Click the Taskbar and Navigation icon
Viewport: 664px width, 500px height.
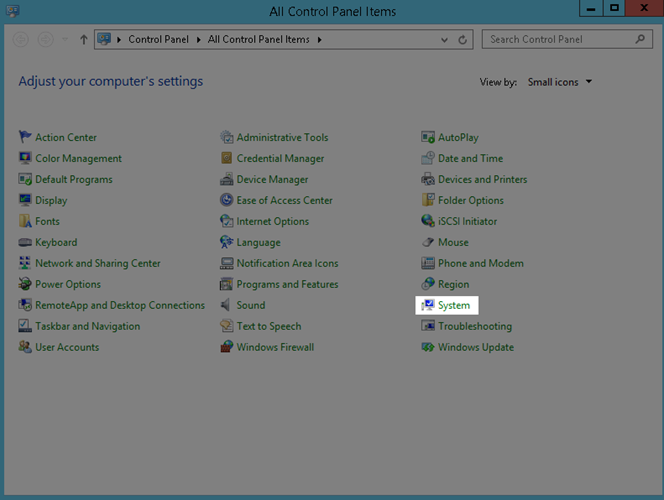pos(25,326)
